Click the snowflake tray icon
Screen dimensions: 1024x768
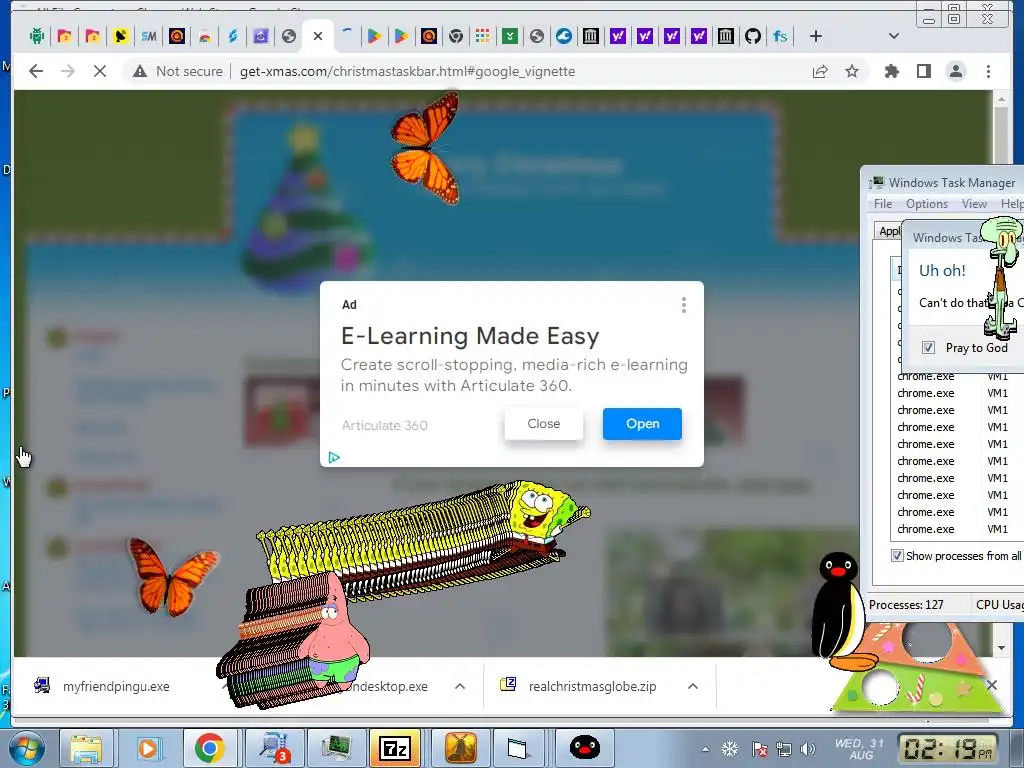[729, 749]
